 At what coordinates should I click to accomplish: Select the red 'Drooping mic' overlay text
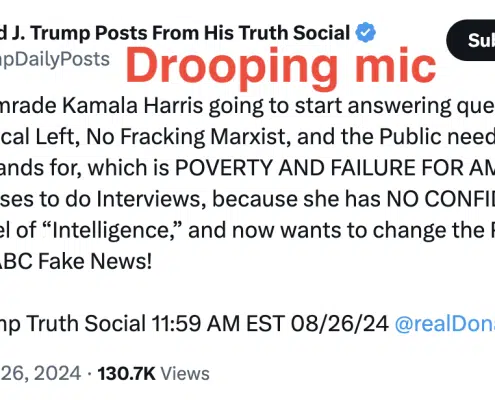tap(281, 66)
